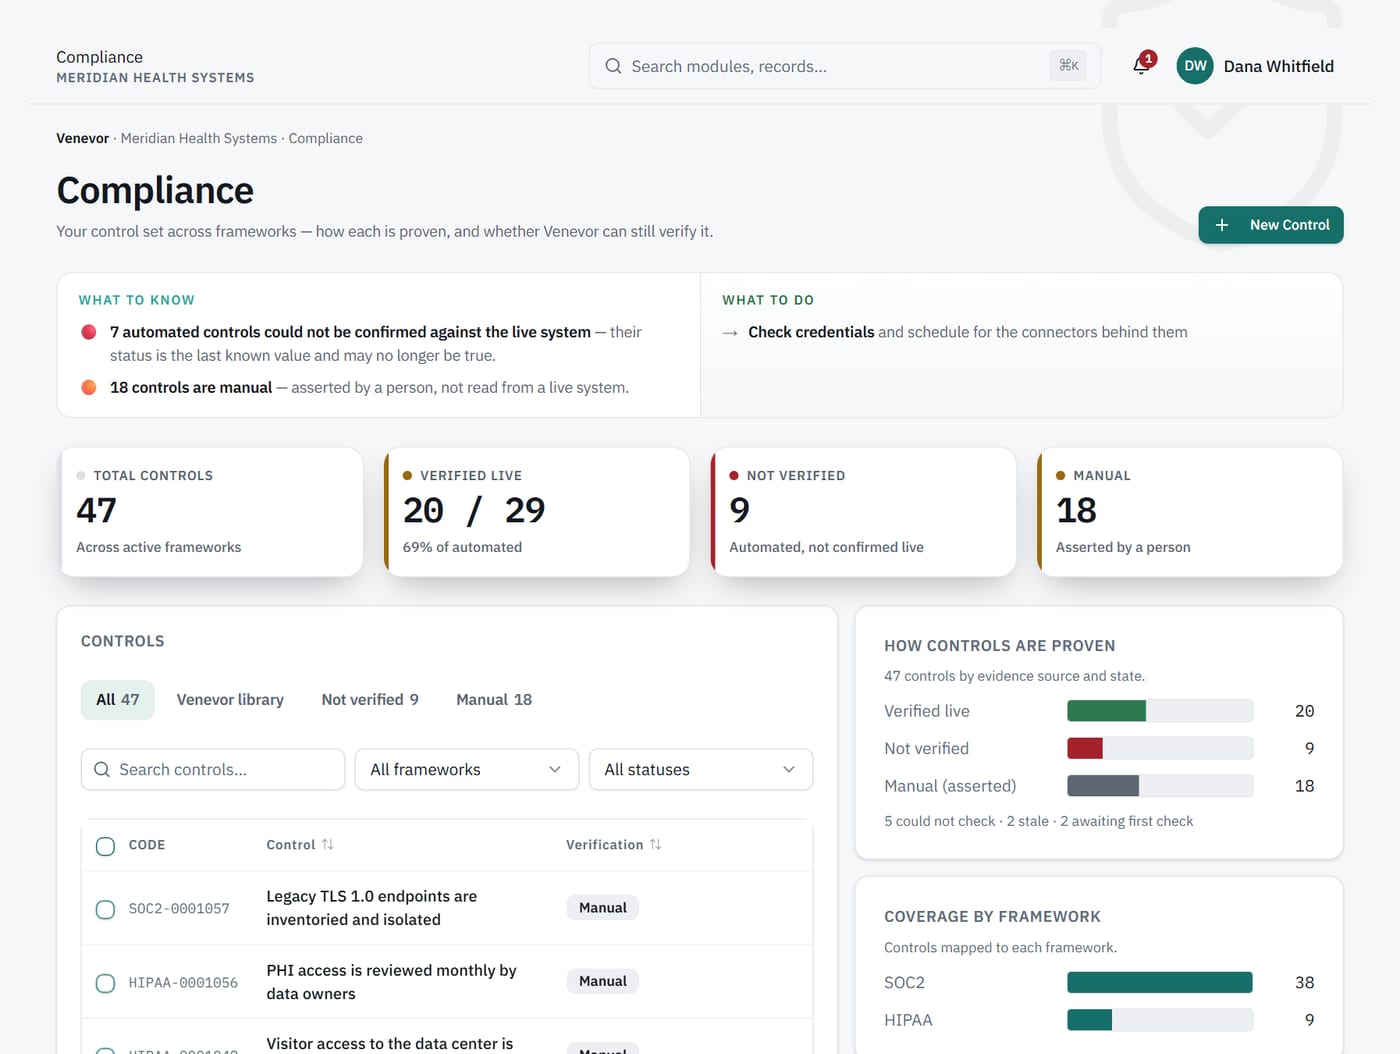The image size is (1400, 1054).
Task: Open the notifications bell
Action: pyautogui.click(x=1141, y=66)
